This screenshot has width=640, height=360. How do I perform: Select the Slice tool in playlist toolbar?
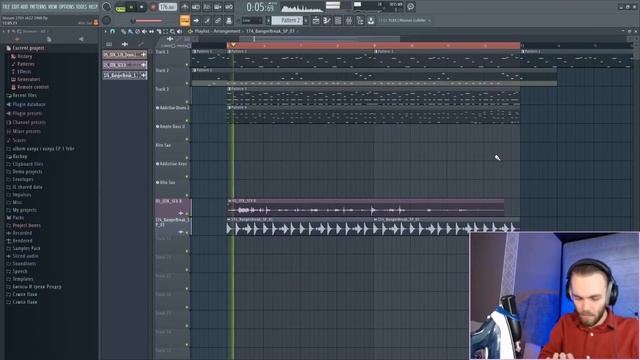pos(158,31)
